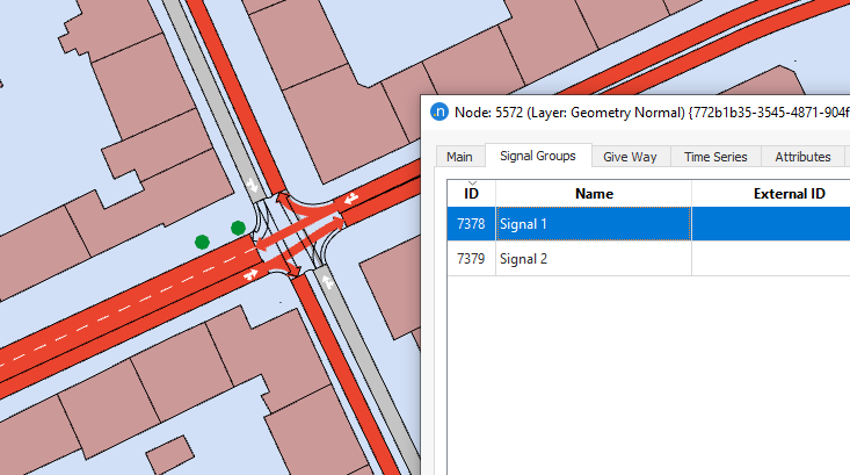This screenshot has height=476, width=850.
Task: Switch to the Signal Groups tab
Action: pyautogui.click(x=538, y=156)
